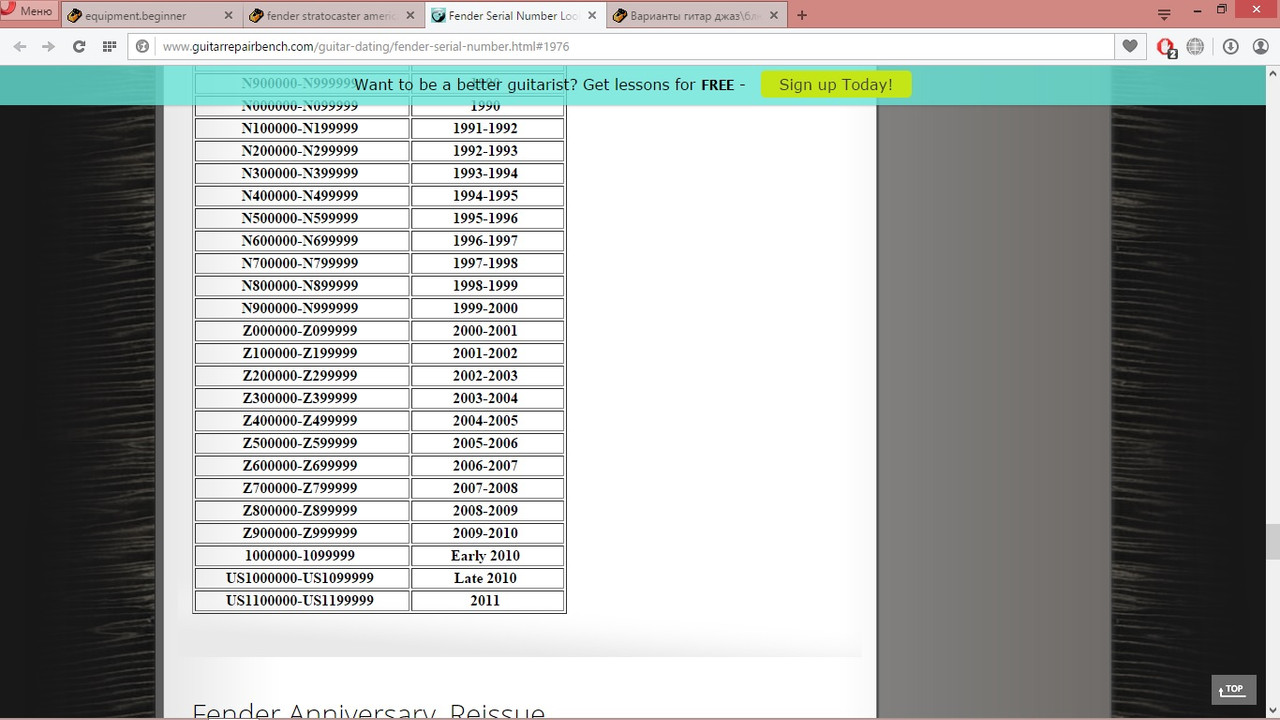Select the 2009-2010 year cell
Image resolution: width=1280 pixels, height=720 pixels.
[487, 533]
